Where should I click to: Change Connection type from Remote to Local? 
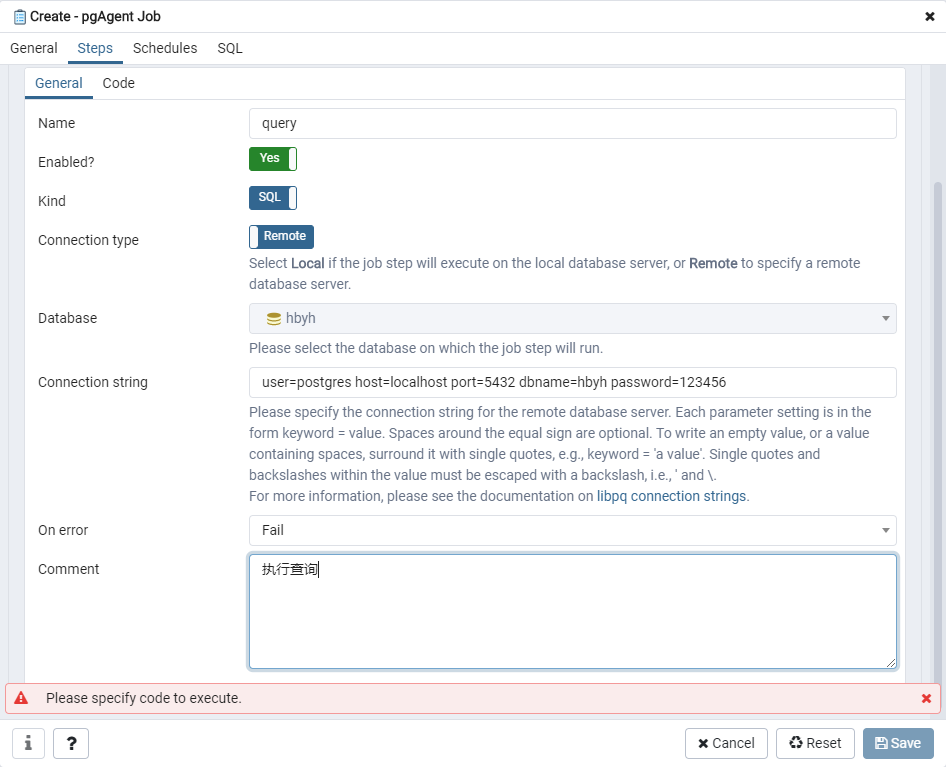(281, 236)
